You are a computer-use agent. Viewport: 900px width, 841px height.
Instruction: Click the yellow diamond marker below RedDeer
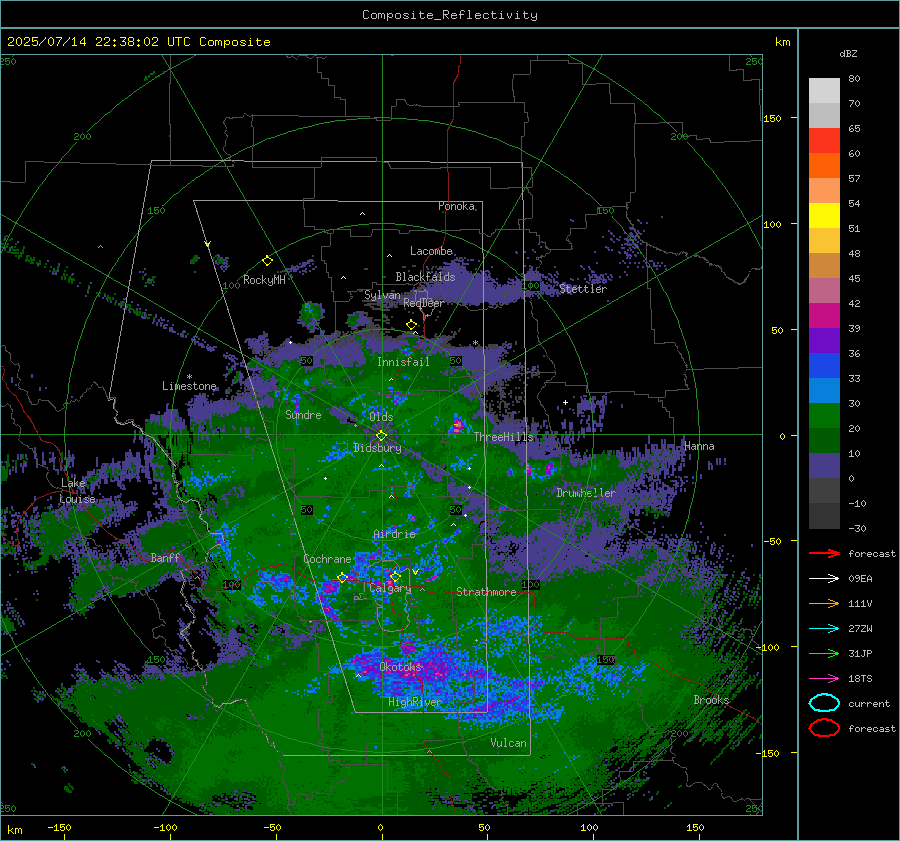[411, 325]
